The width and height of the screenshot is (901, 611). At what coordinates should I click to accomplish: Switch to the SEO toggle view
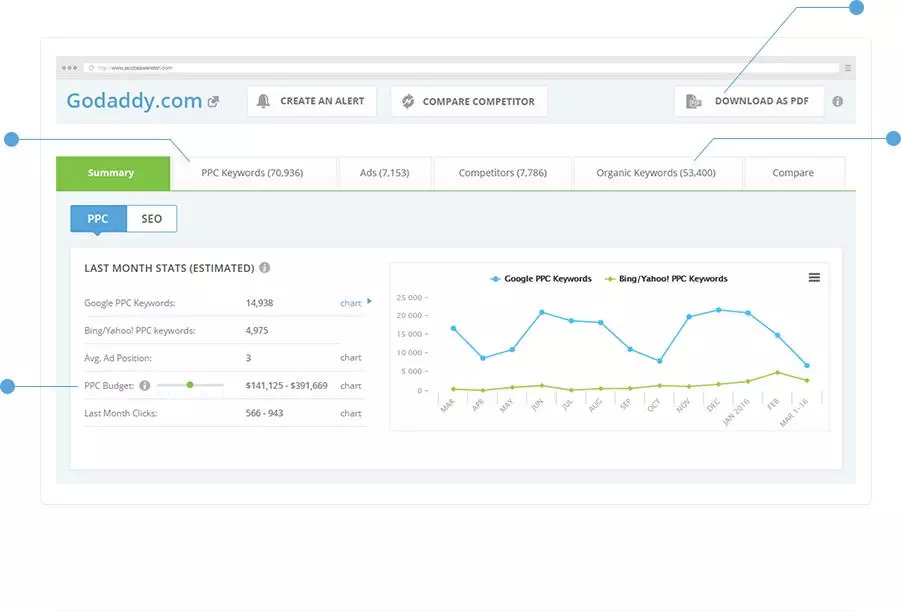coord(151,219)
